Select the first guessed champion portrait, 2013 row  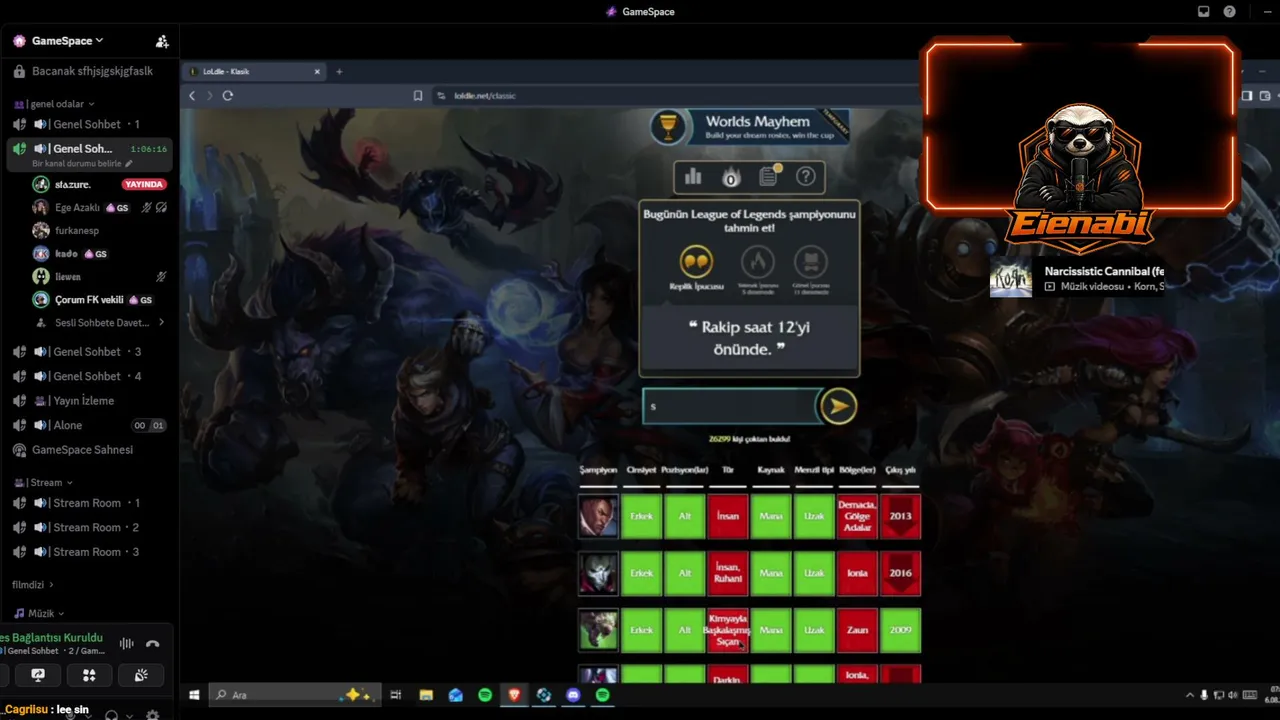[x=598, y=516]
